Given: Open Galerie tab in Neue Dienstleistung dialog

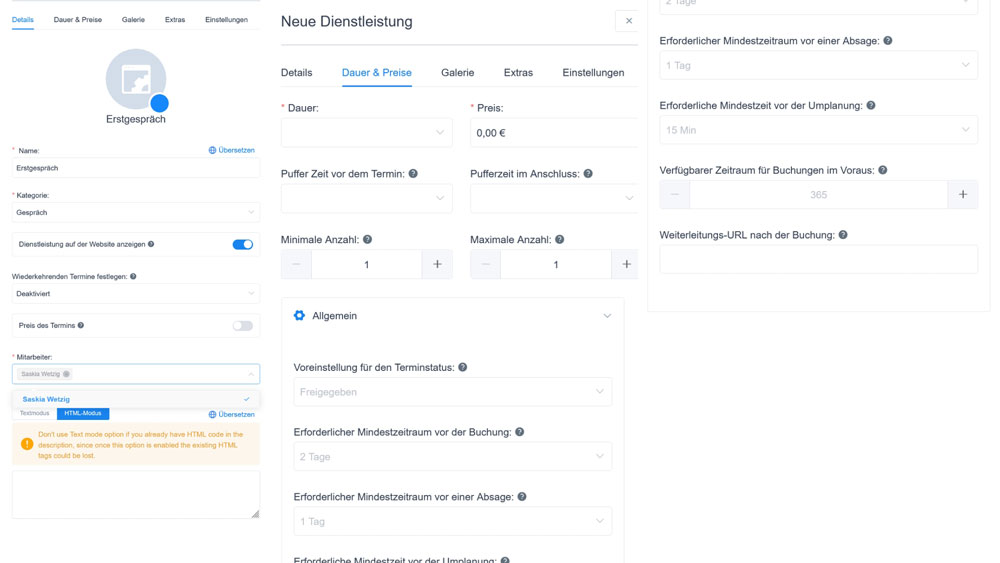Looking at the screenshot, I should coord(458,73).
